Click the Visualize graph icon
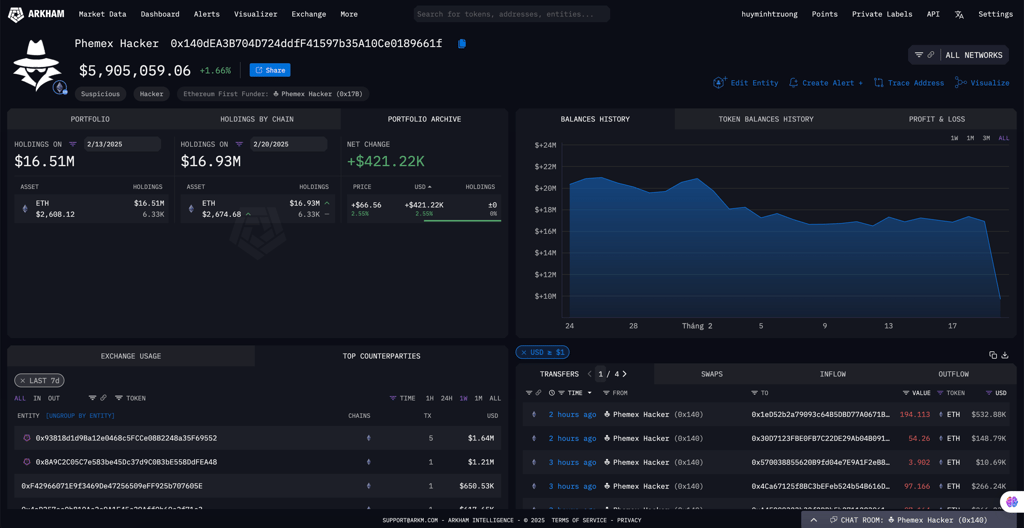The height and width of the screenshot is (528, 1024). coord(961,83)
